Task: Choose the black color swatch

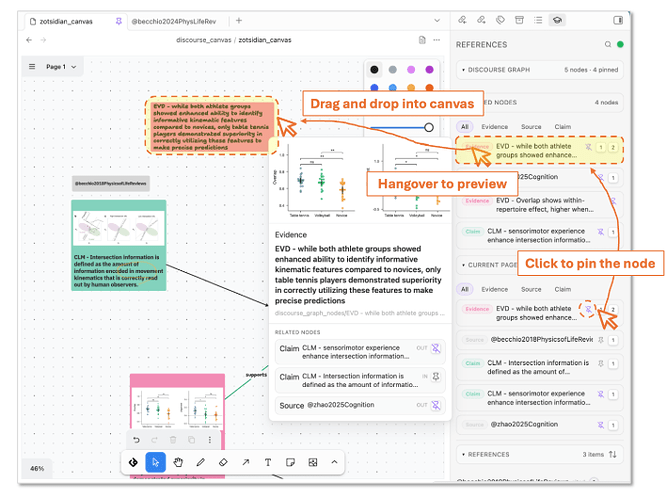Action: pos(374,69)
